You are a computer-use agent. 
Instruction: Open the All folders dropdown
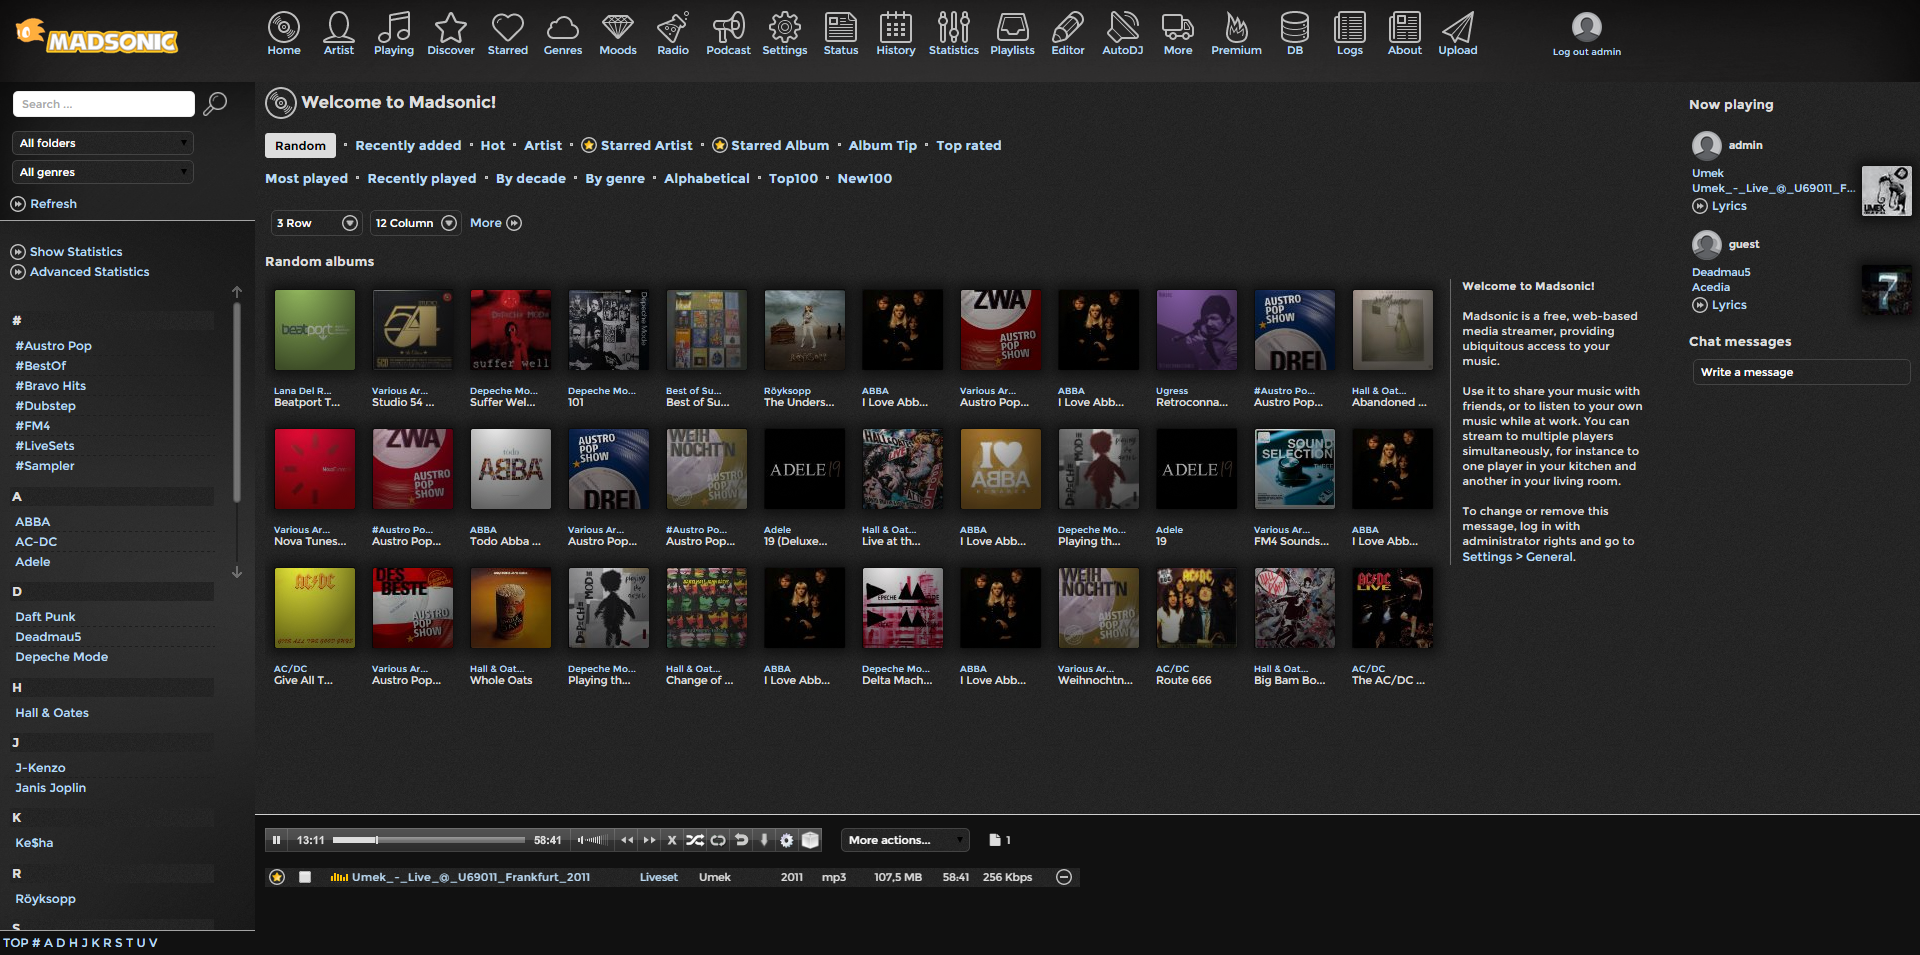coord(103,143)
